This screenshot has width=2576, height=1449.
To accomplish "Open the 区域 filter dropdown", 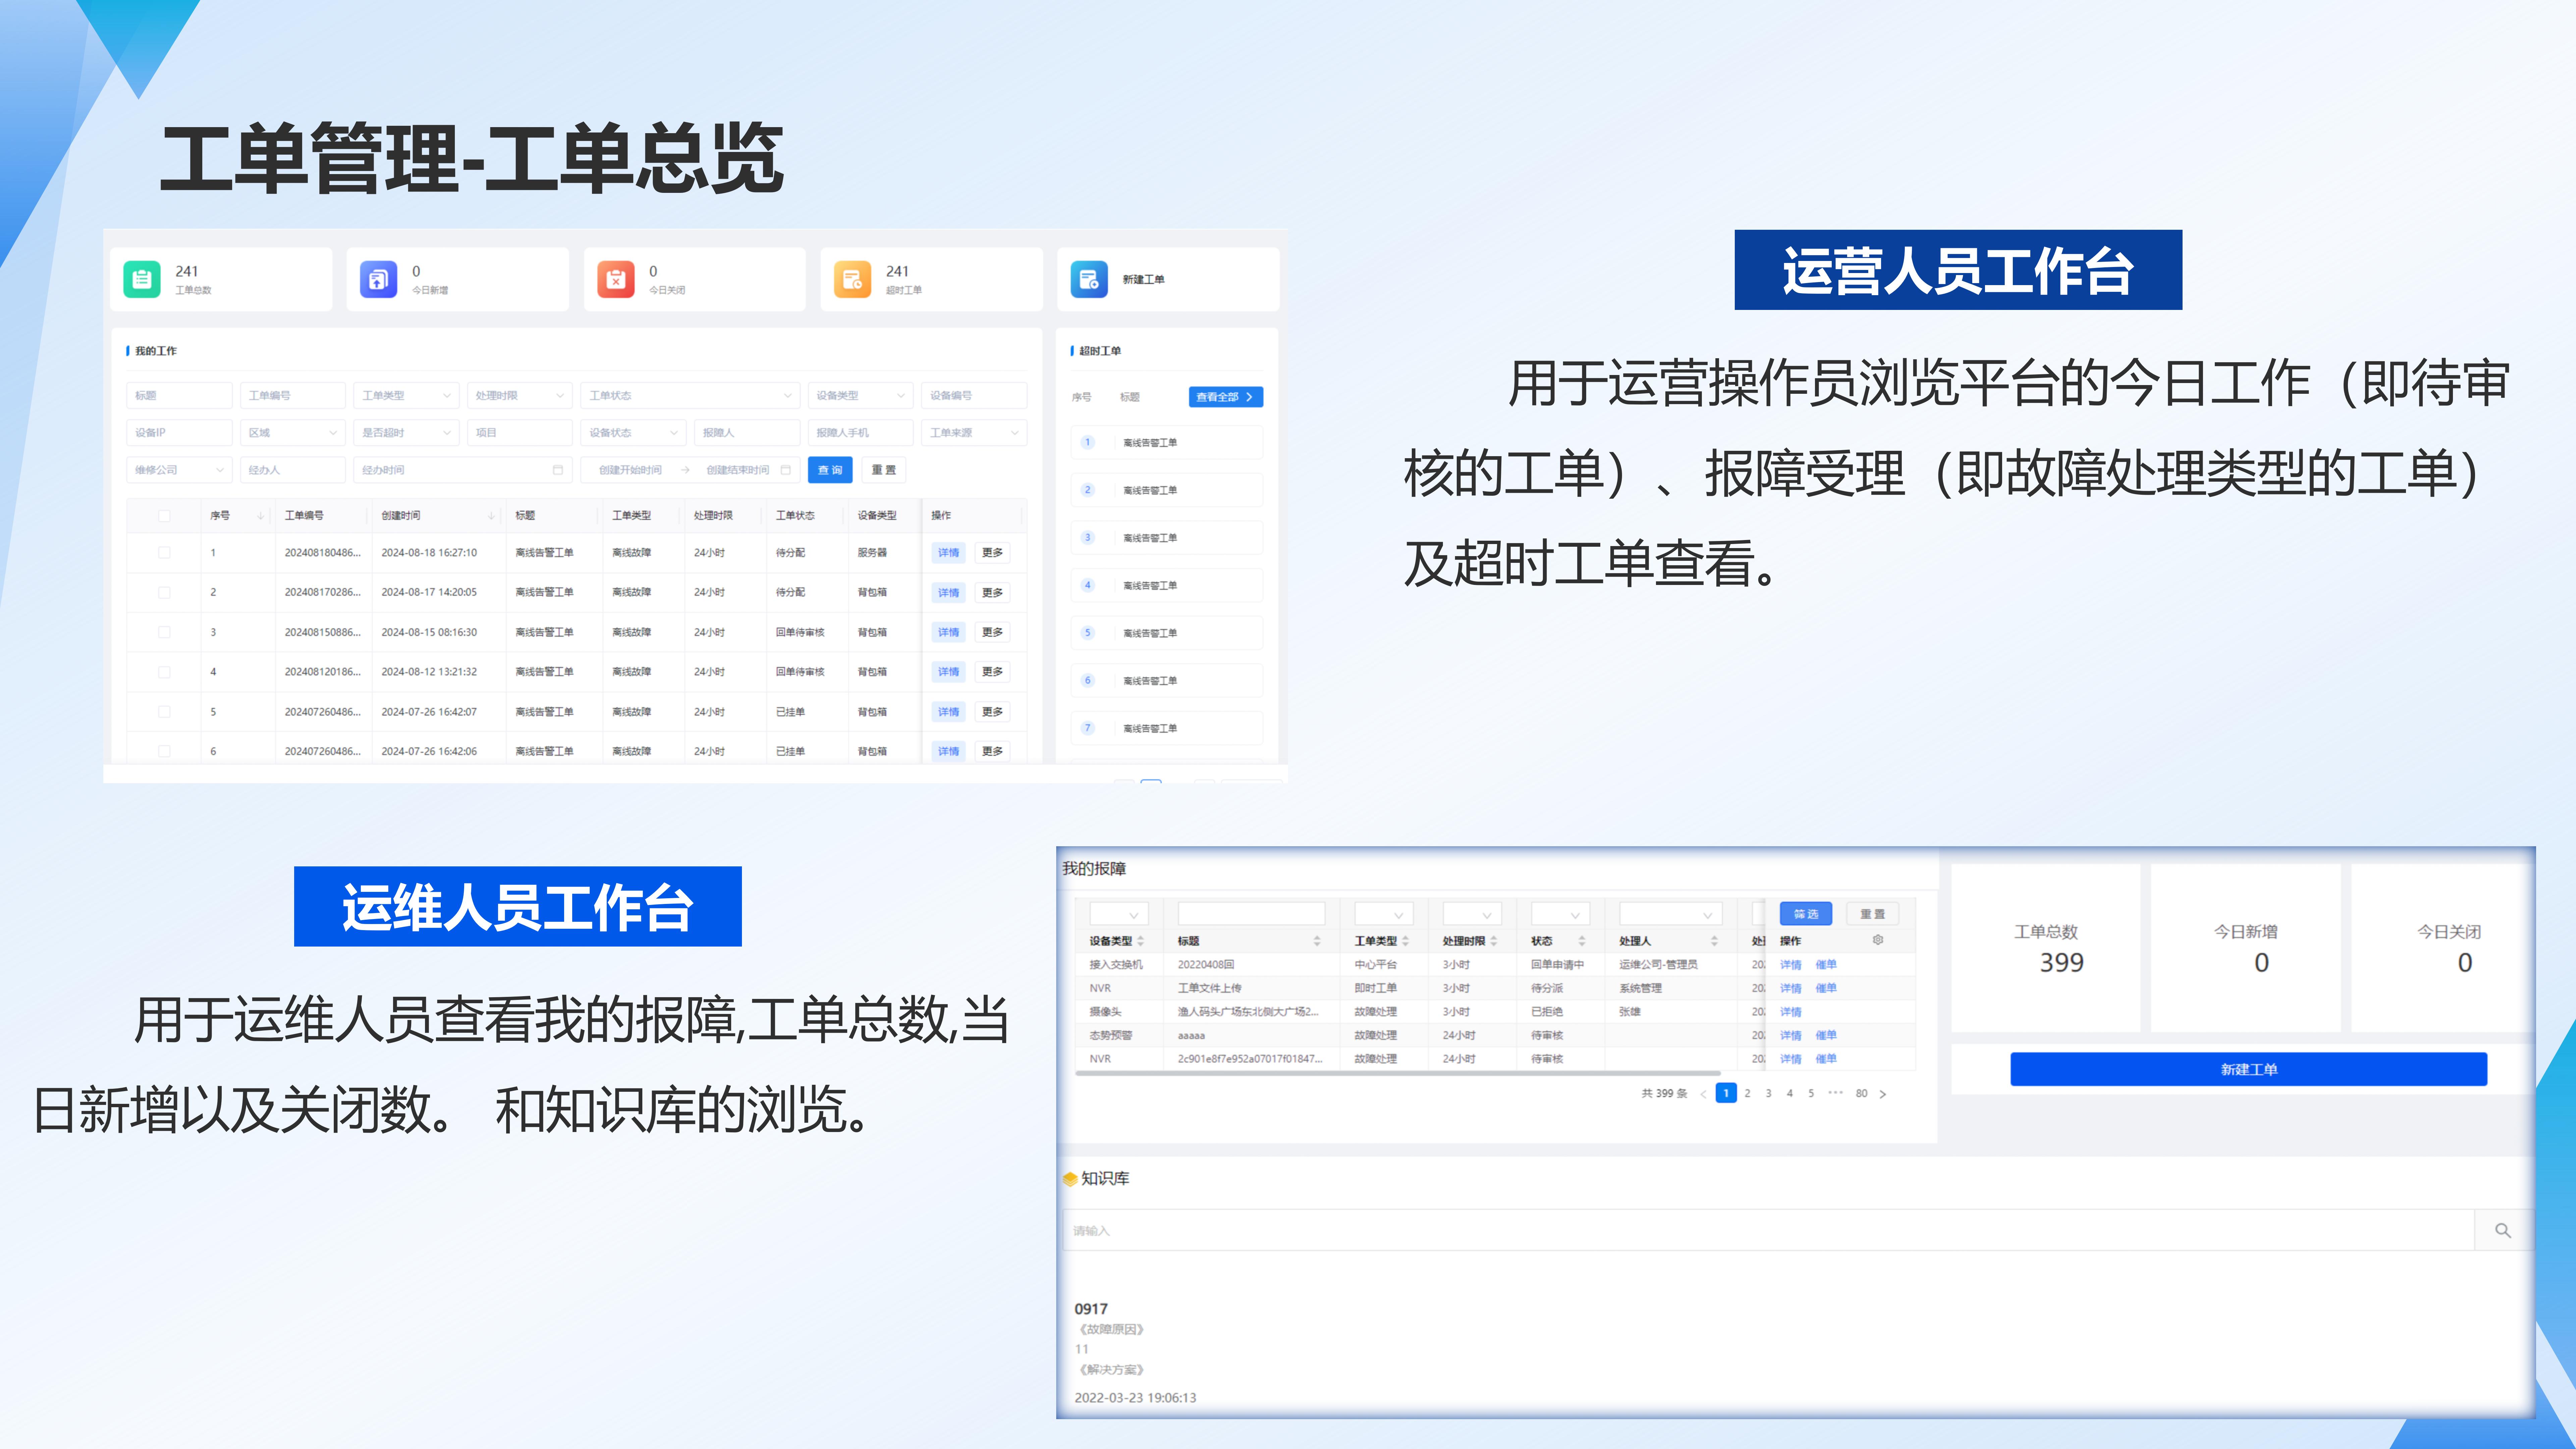I will [293, 433].
